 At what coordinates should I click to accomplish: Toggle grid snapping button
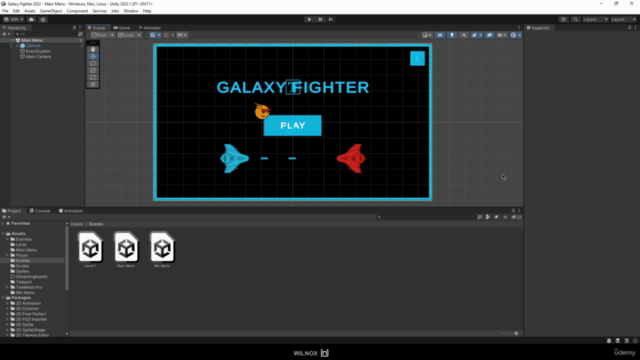(x=167, y=35)
